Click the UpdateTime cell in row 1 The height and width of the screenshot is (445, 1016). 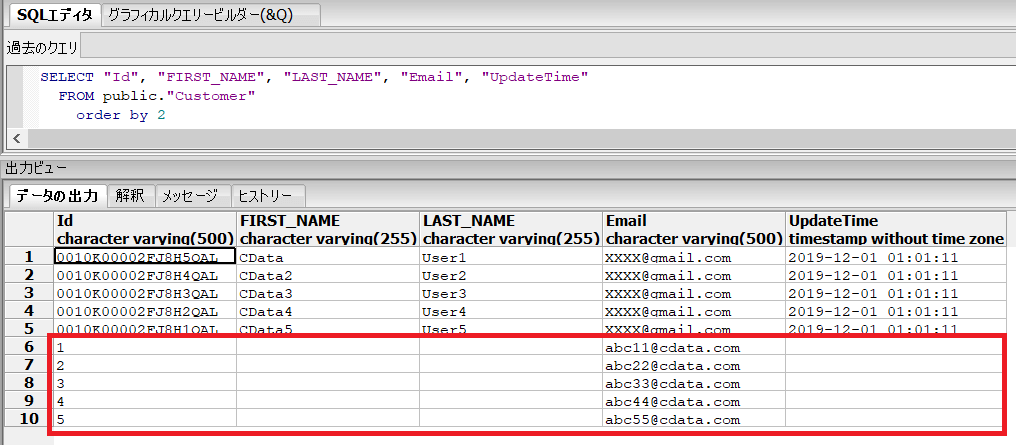click(897, 257)
